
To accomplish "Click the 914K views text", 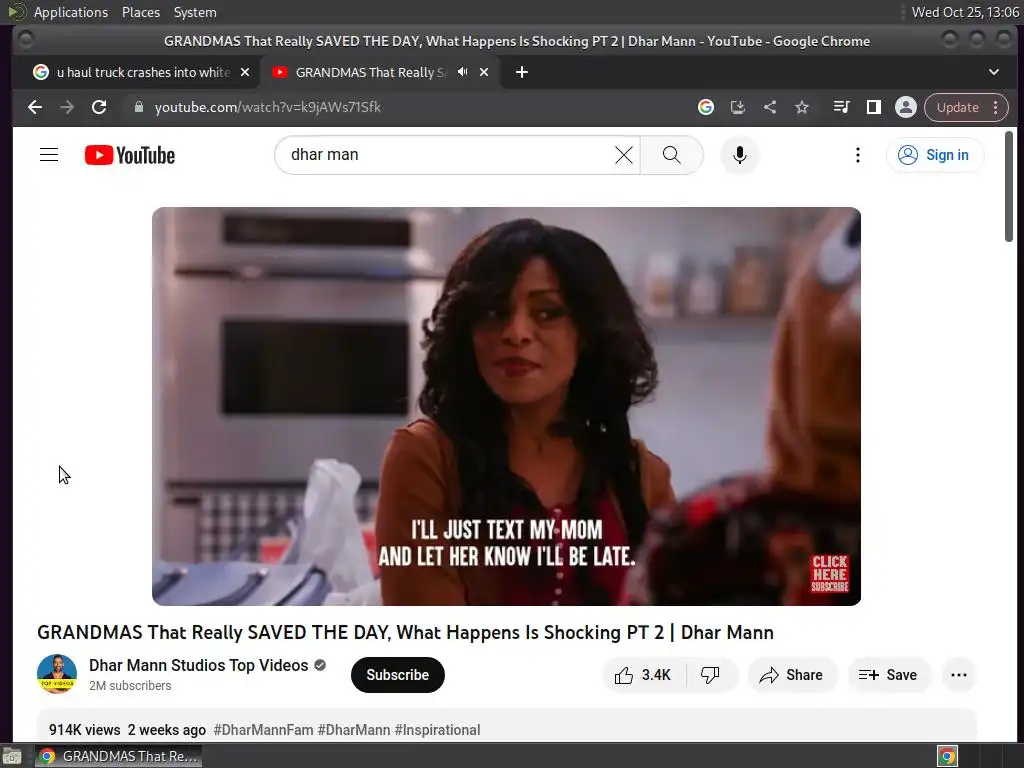I will point(84,729).
